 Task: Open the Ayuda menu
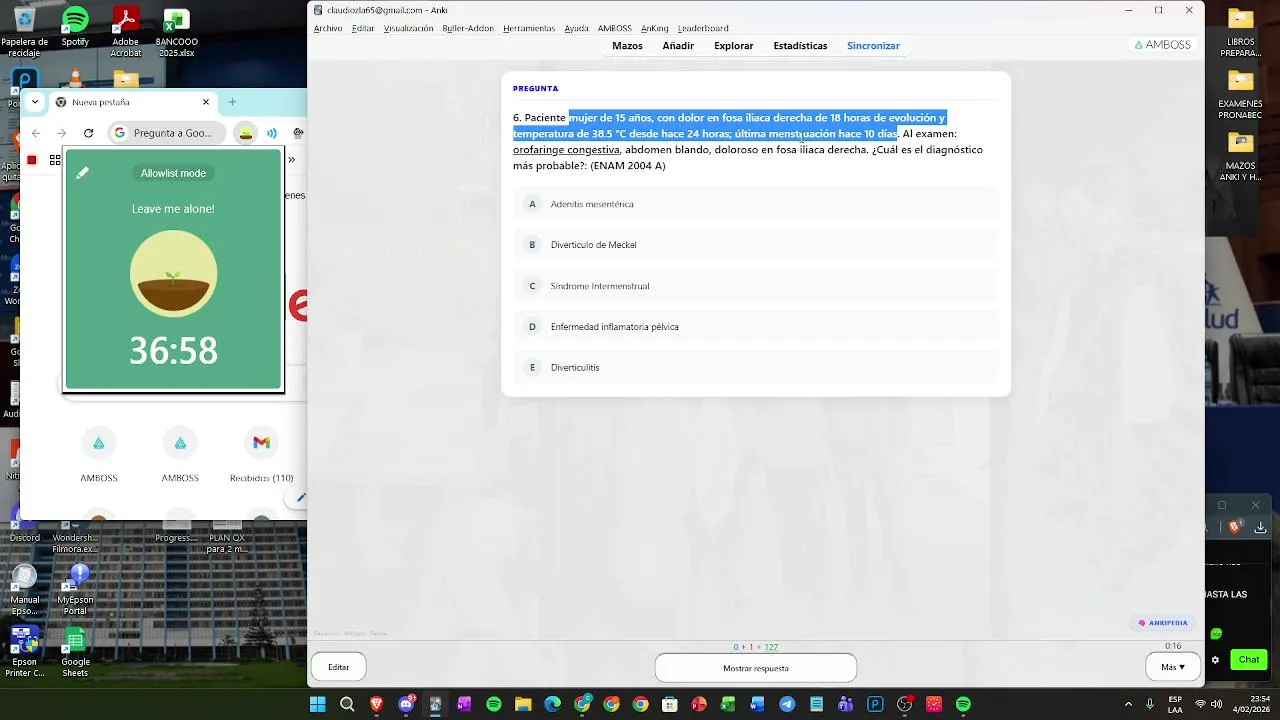pyautogui.click(x=576, y=28)
